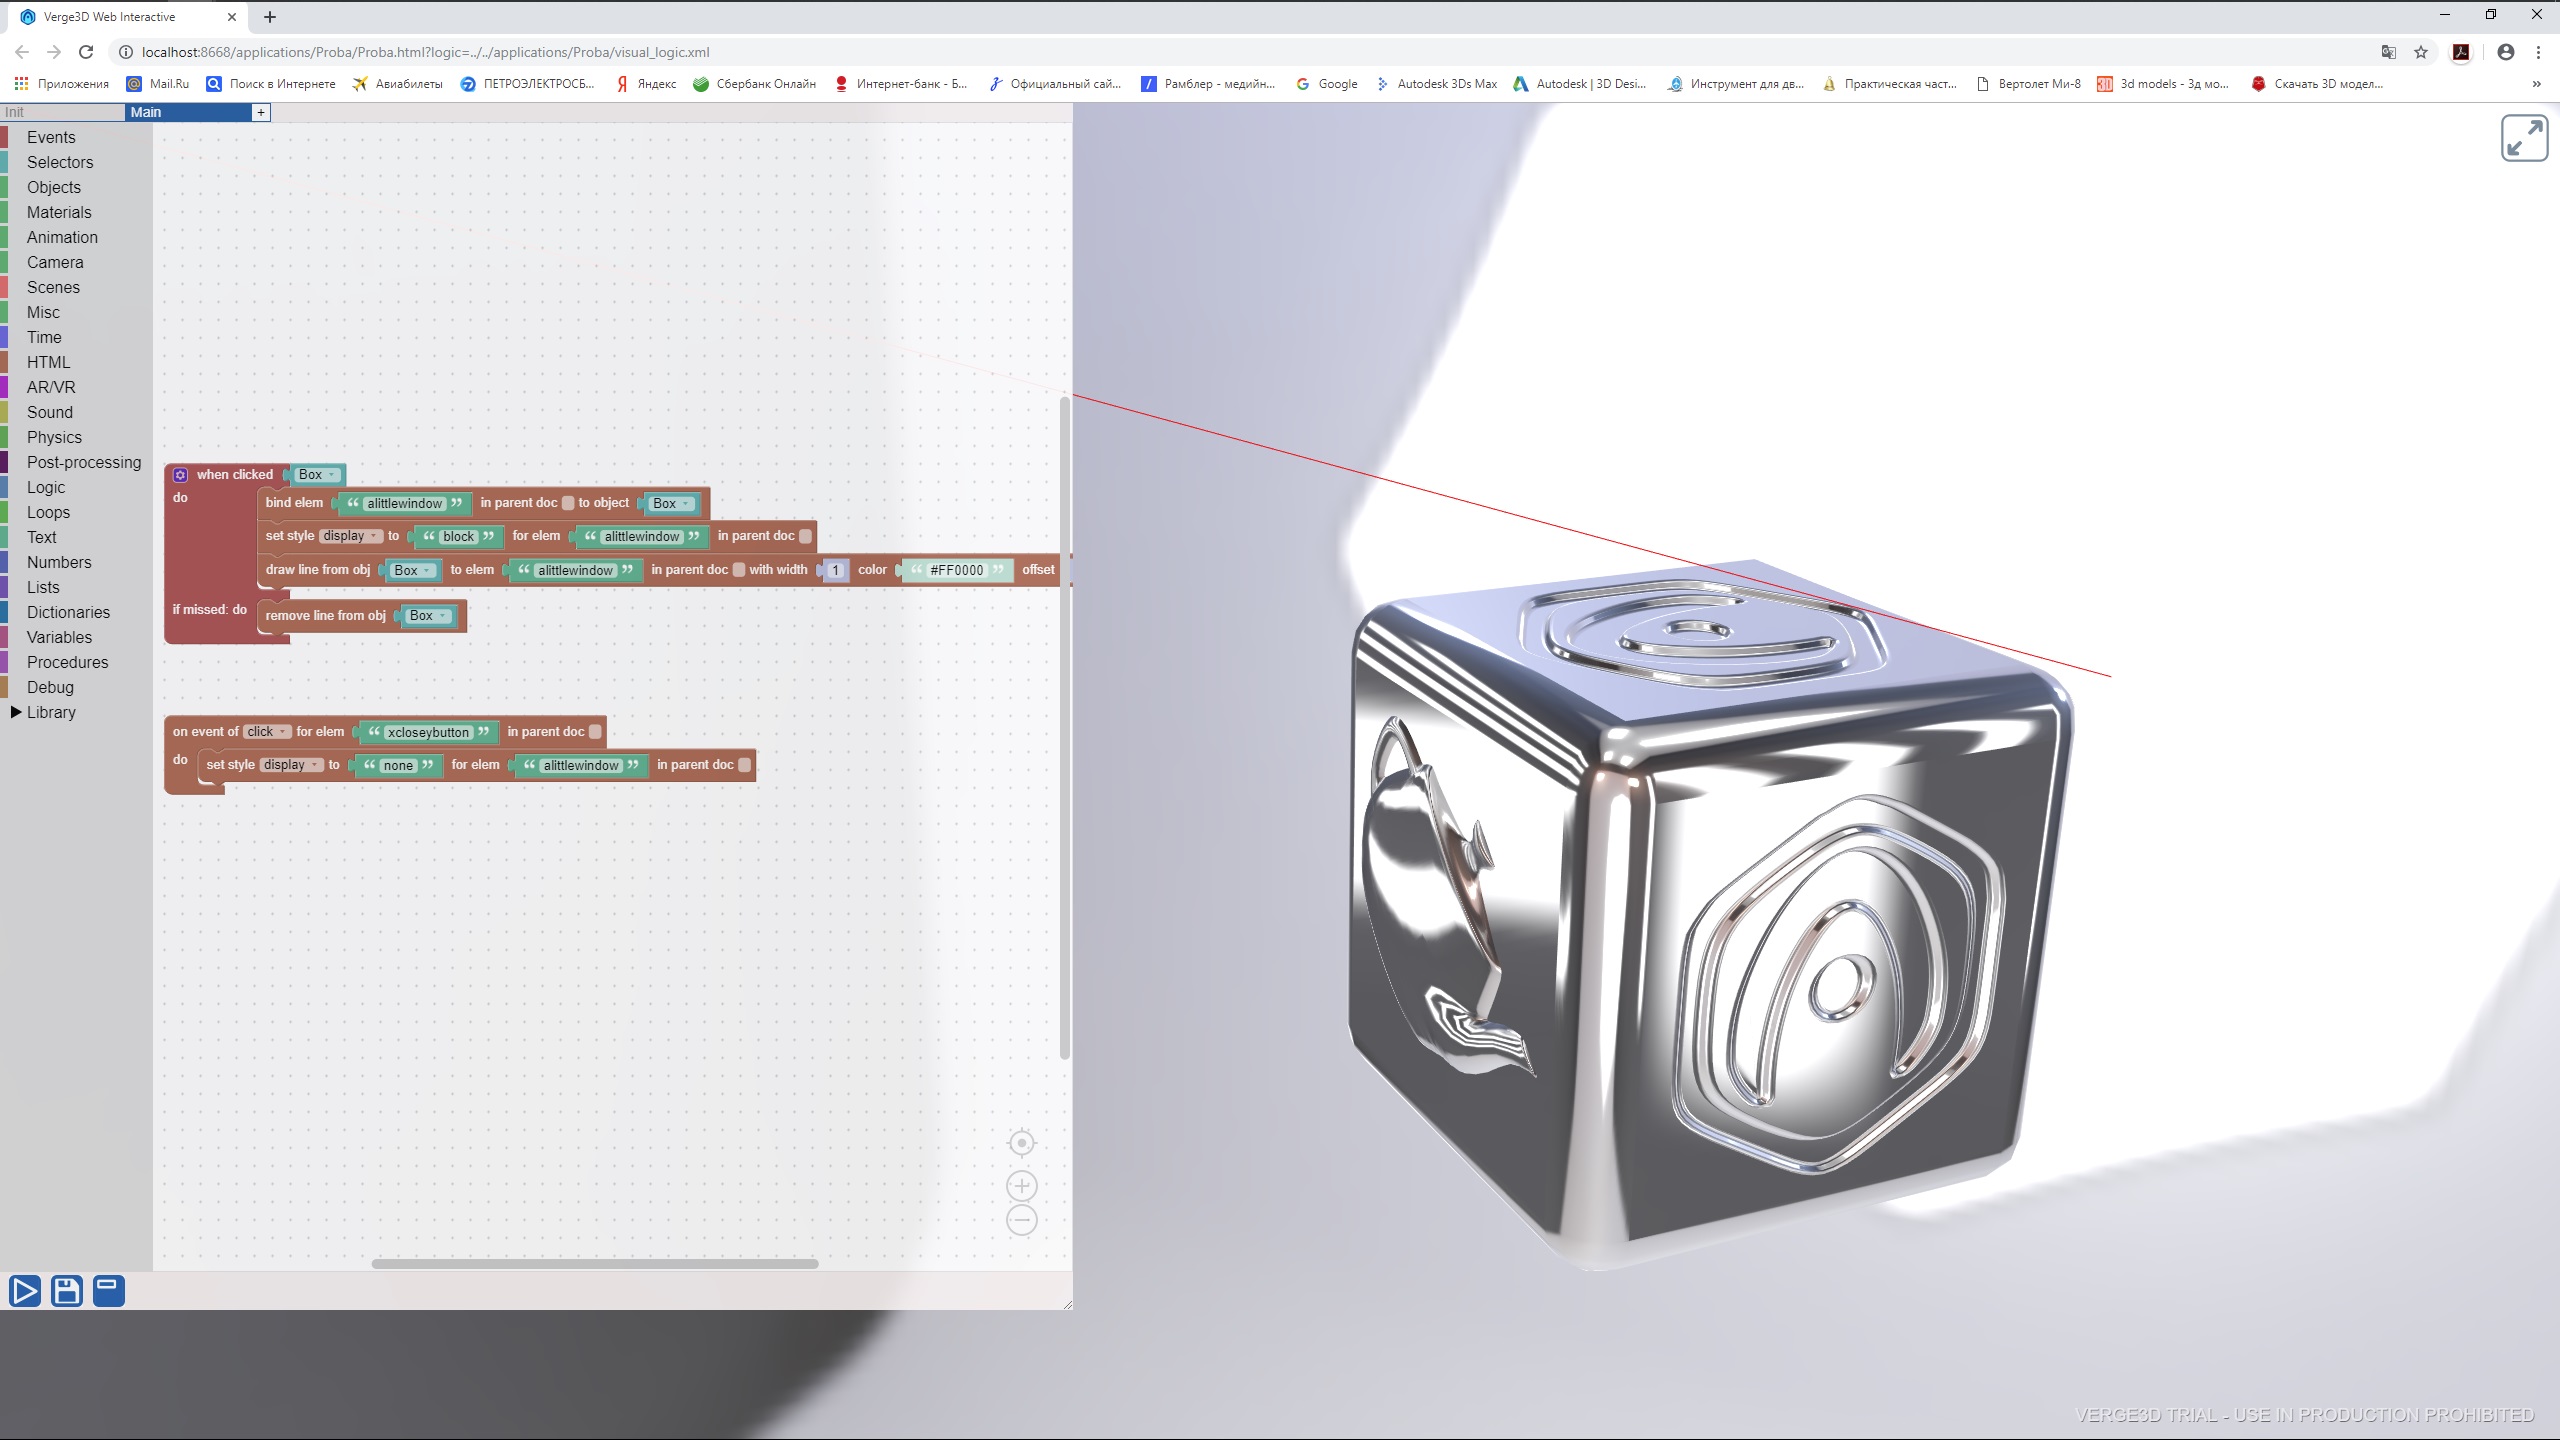This screenshot has width=2560, height=1440.
Task: Open the Materials category
Action: 59,212
